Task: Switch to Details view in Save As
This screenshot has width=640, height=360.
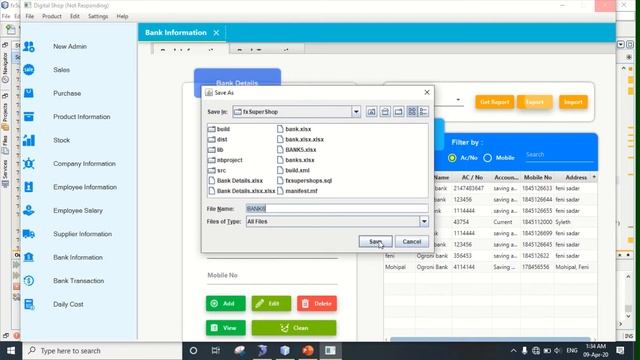Action: pos(423,111)
